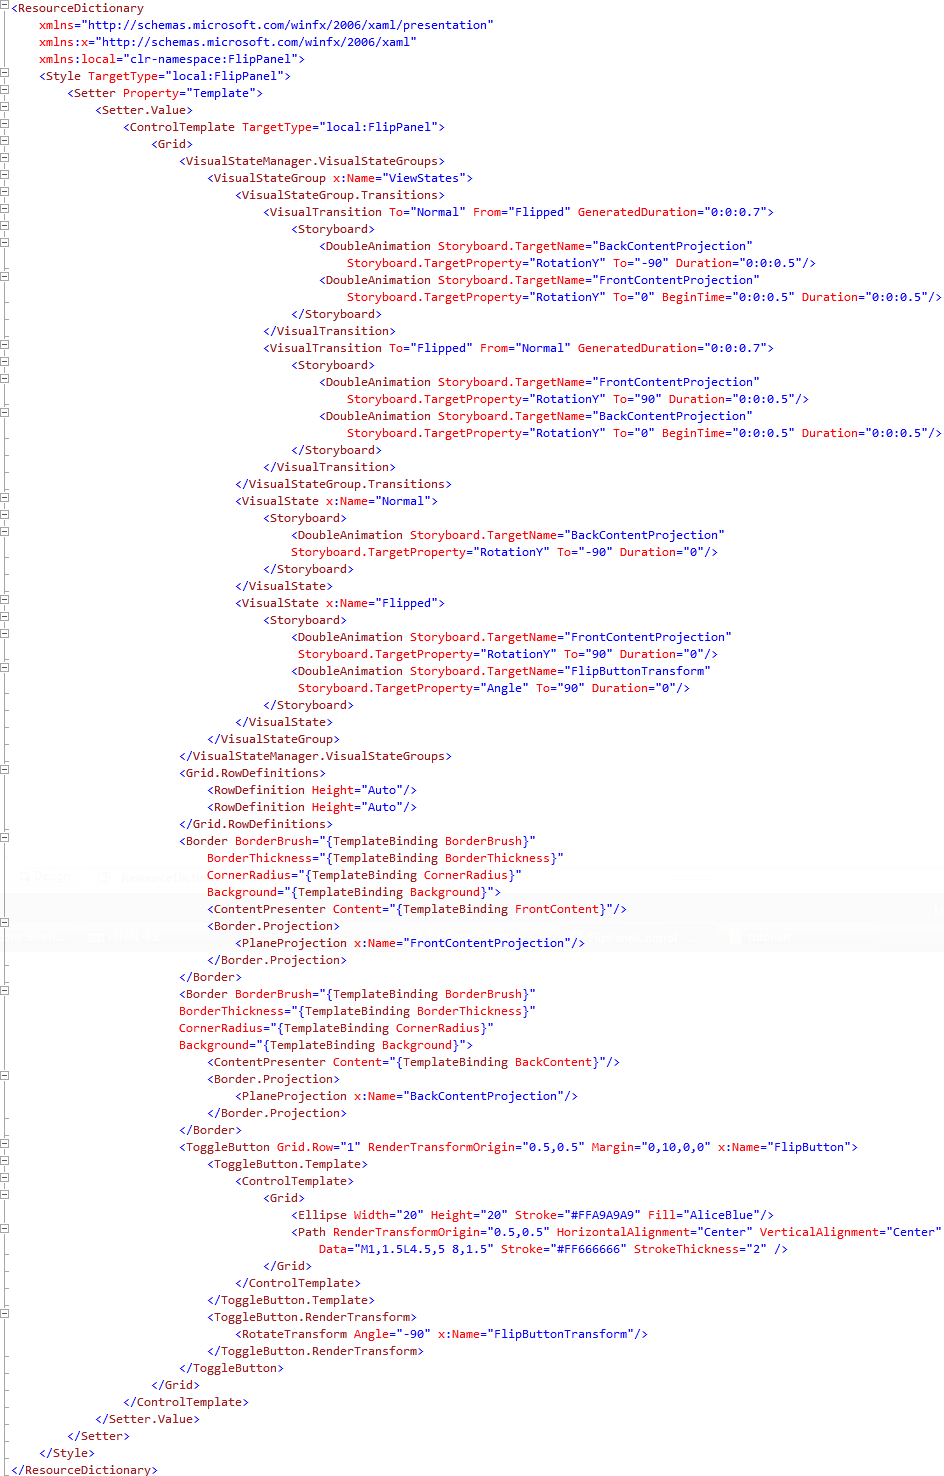Image resolution: width=944 pixels, height=1476 pixels.
Task: Collapse the VisualStateGroup.Transitions opening node
Action: pos(5,192)
